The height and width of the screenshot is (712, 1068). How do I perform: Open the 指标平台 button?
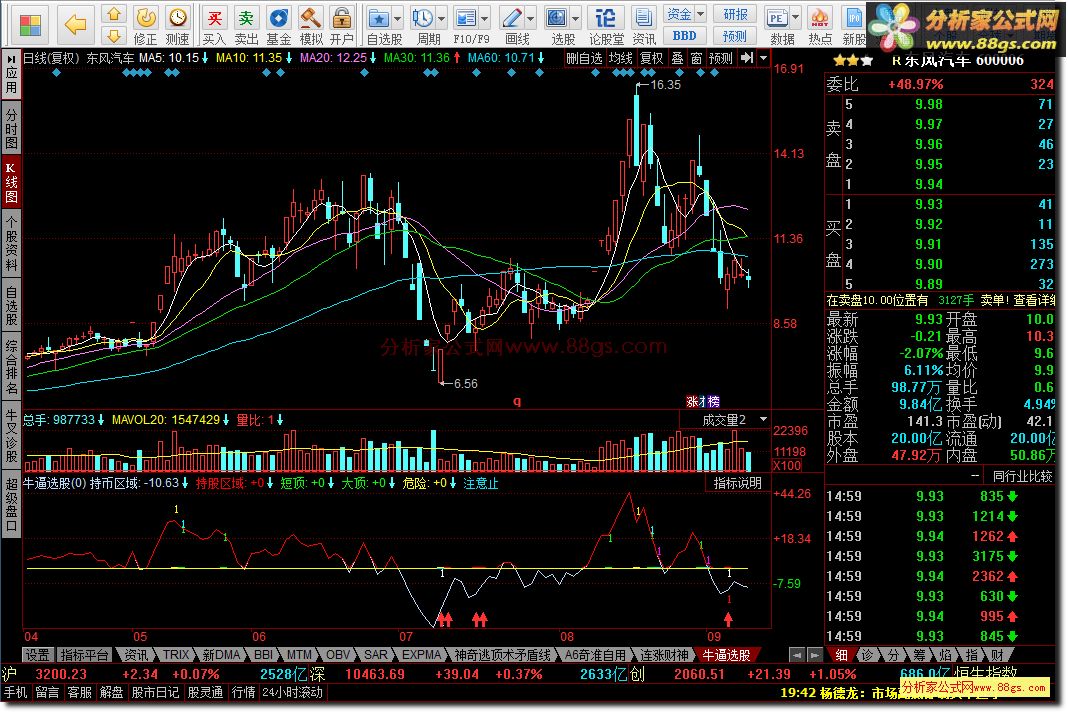tap(84, 655)
